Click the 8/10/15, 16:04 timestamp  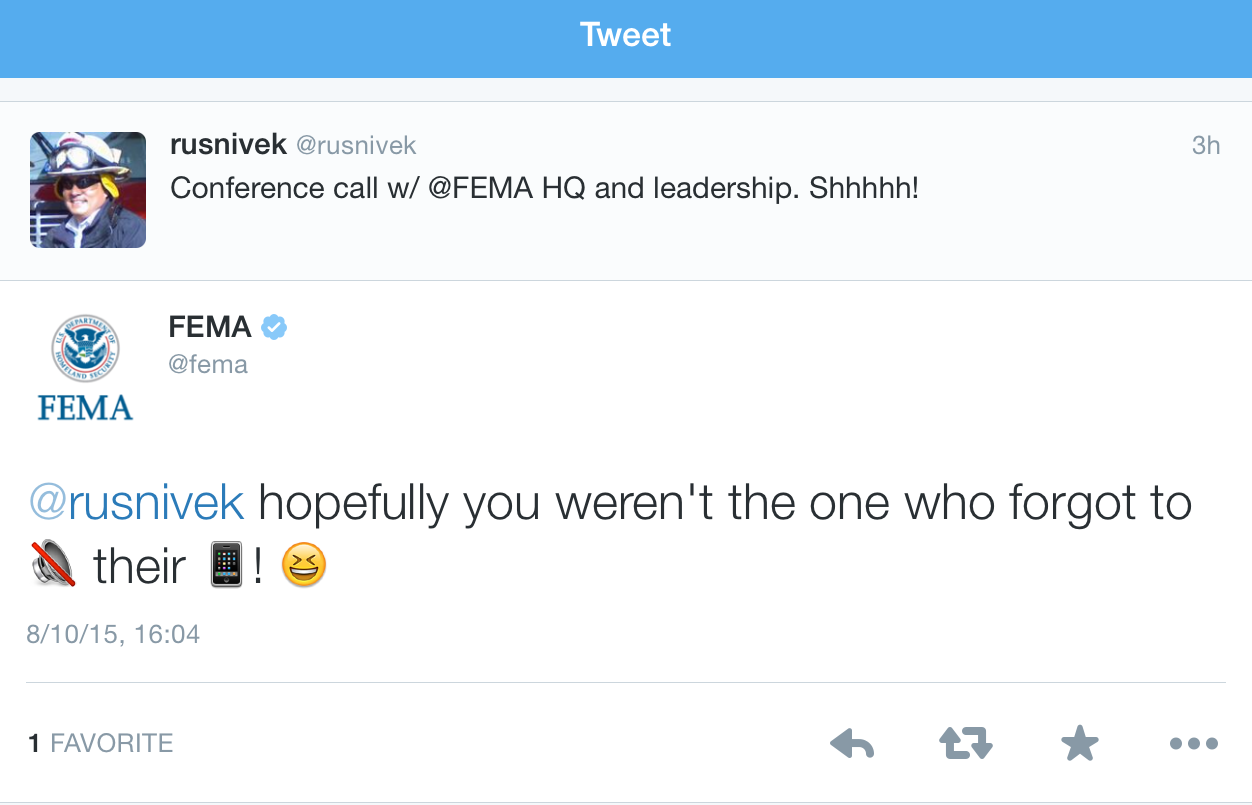113,634
